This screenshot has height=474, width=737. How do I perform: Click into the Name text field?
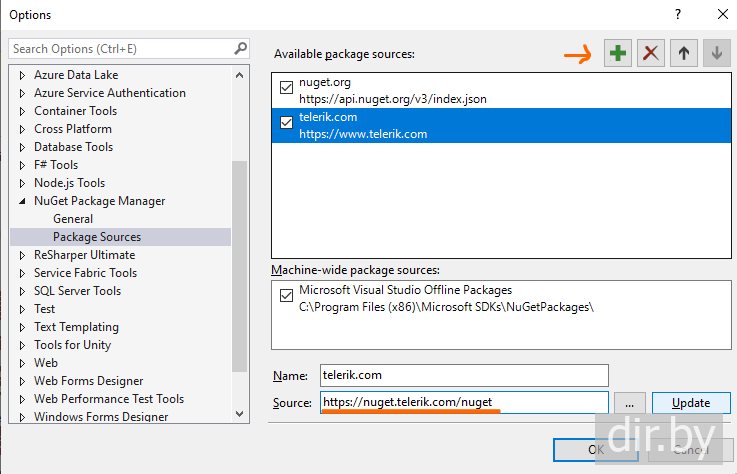coord(463,375)
